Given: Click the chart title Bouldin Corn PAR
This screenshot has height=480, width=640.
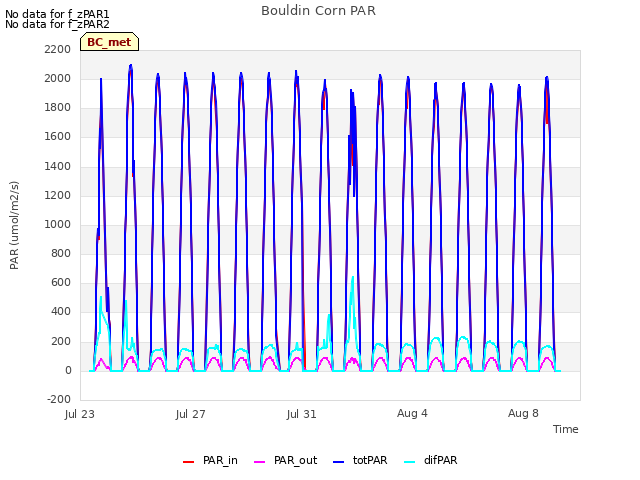Looking at the screenshot, I should [318, 11].
